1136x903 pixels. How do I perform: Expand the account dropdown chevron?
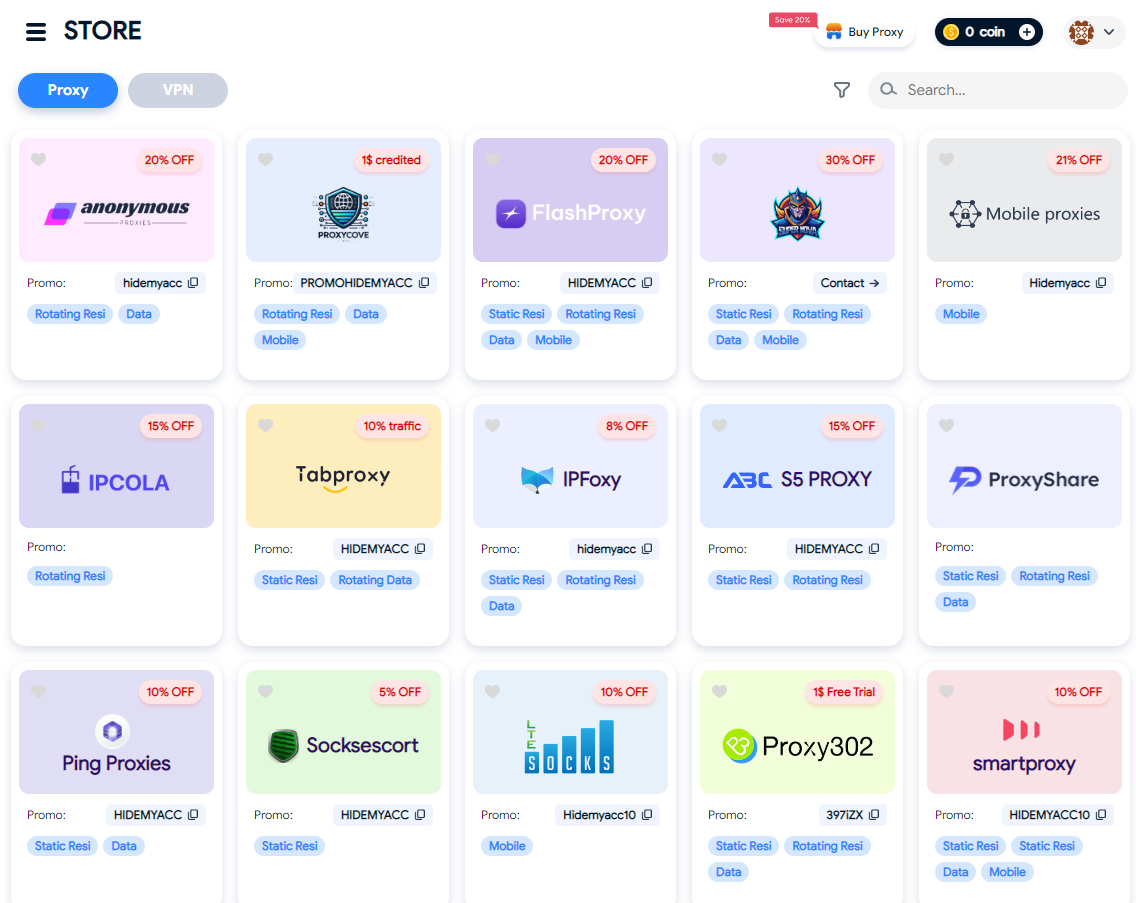pyautogui.click(x=1108, y=32)
